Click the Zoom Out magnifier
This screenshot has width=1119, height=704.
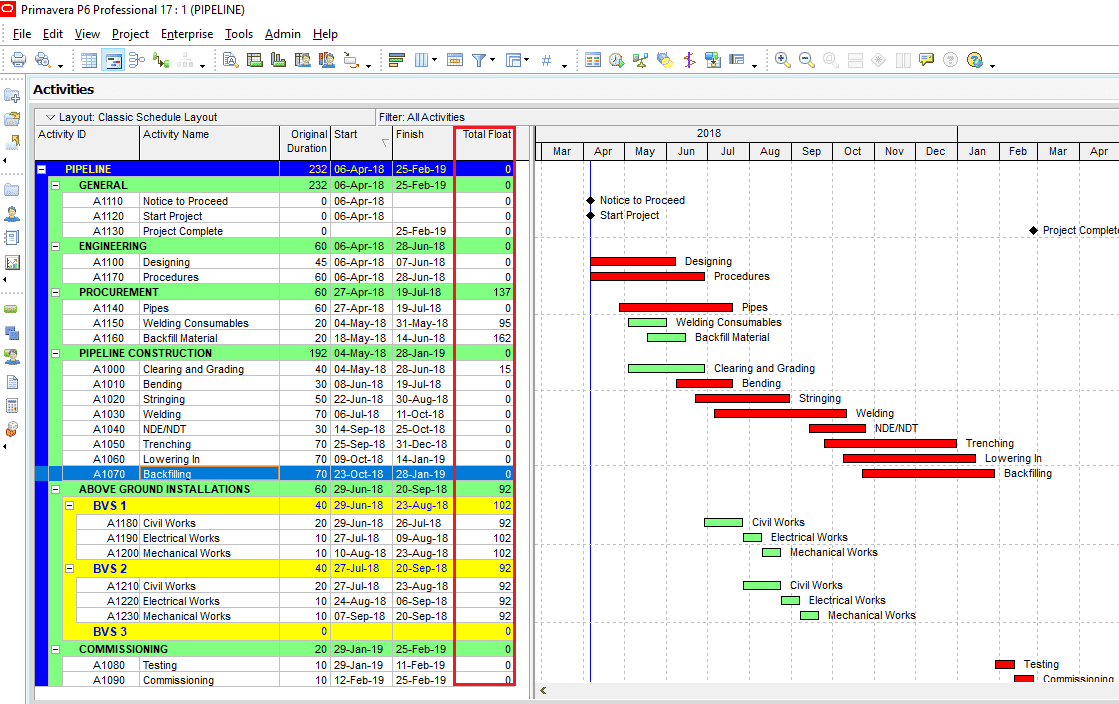[x=806, y=60]
